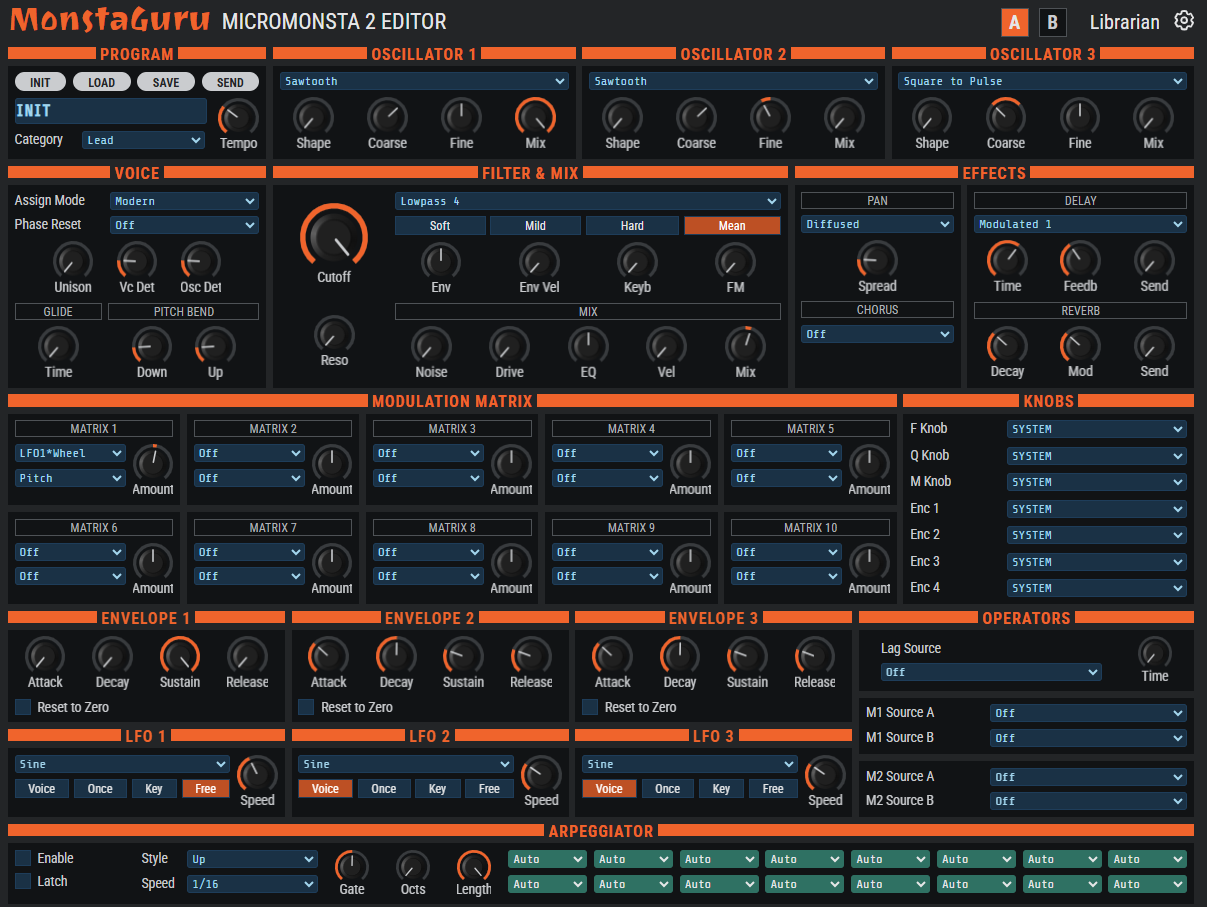
Task: Open the Chorus dropdown
Action: [x=877, y=334]
